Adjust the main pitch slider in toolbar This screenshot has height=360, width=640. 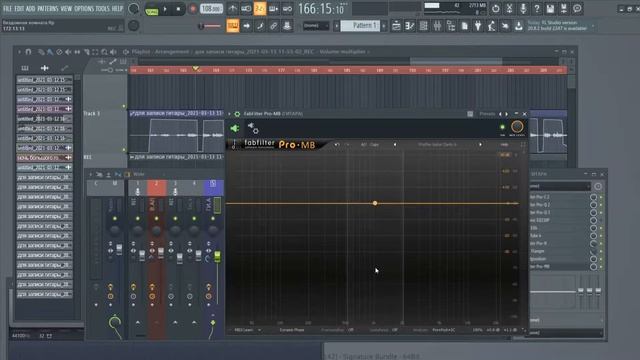209,26
